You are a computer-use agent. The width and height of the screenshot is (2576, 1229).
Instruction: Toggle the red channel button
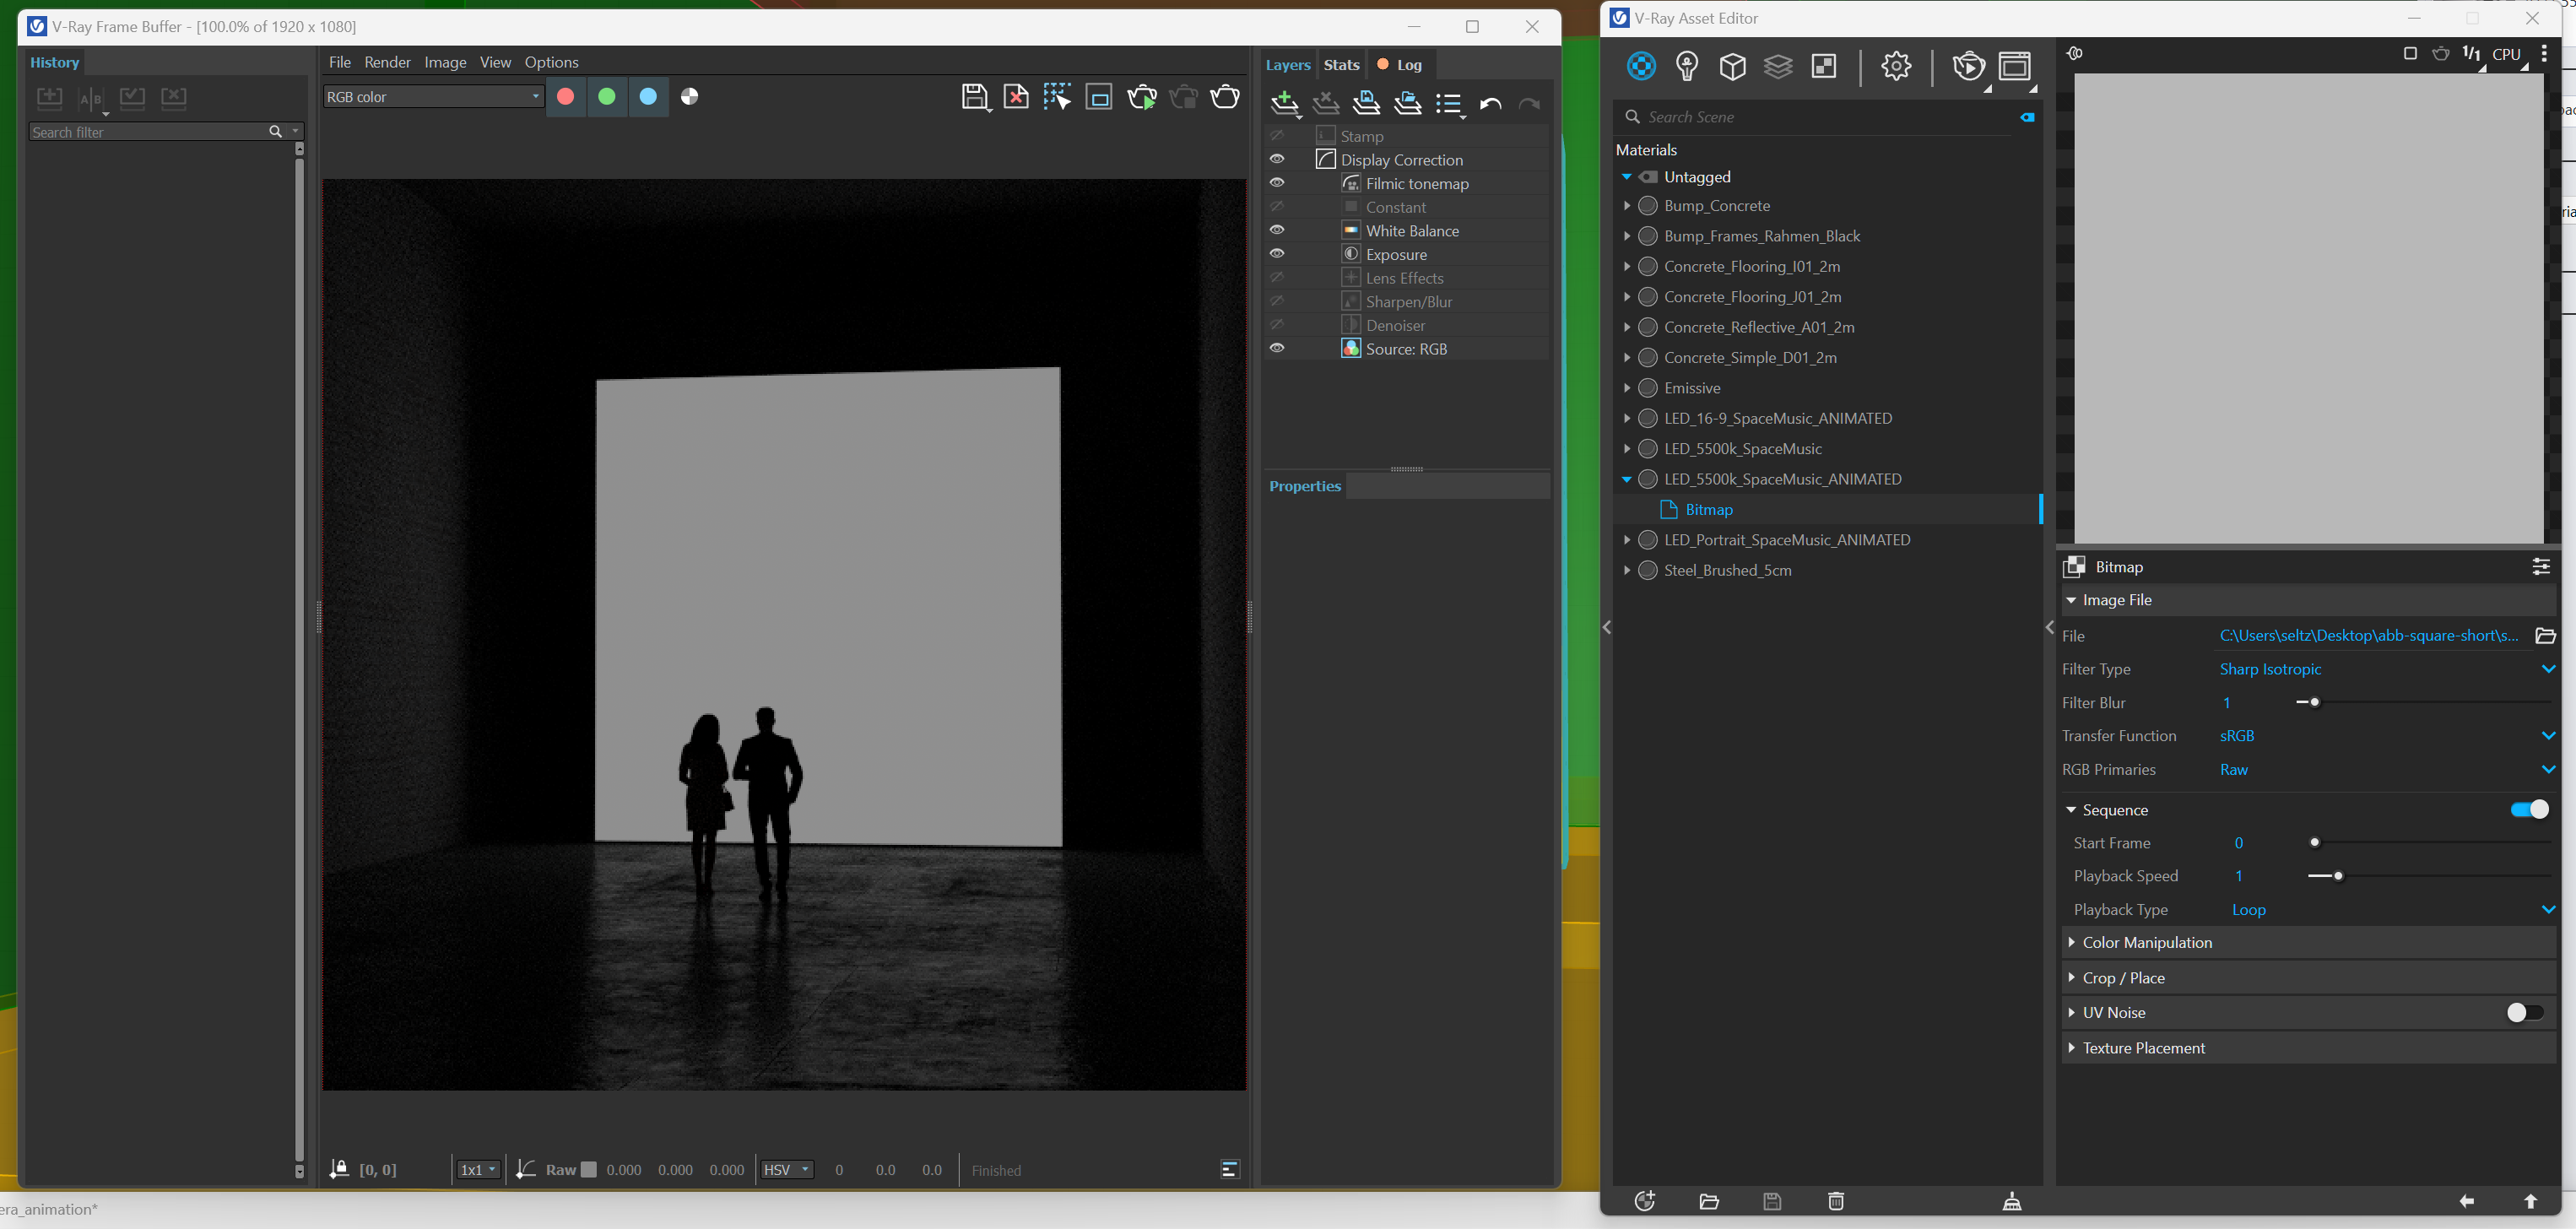(565, 96)
